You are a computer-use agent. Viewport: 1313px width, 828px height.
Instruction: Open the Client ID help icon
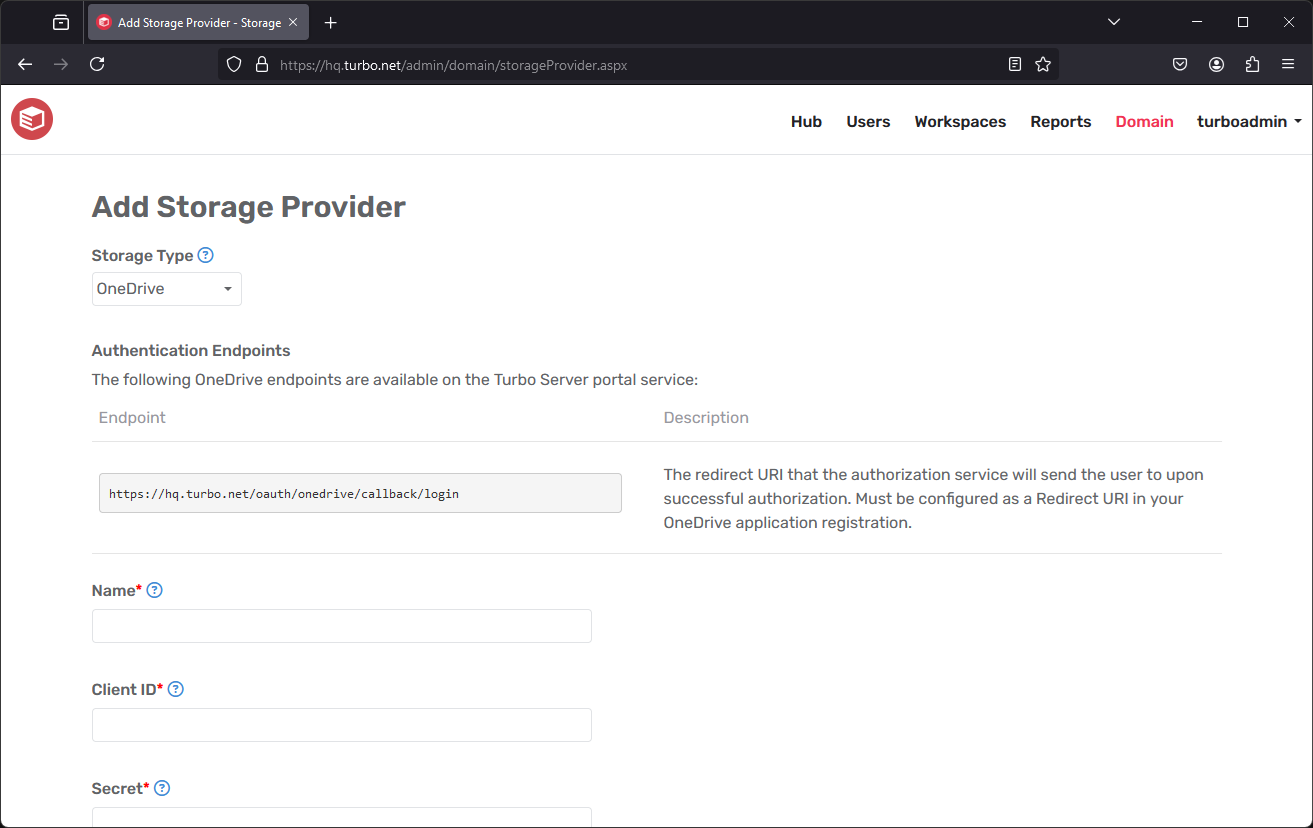pos(175,689)
